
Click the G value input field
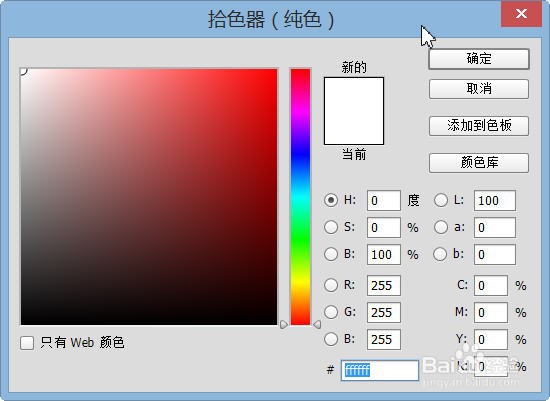[x=384, y=313]
